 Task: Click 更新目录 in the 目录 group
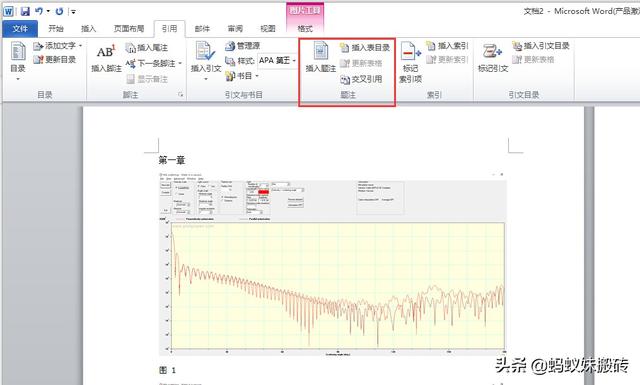[x=55, y=60]
